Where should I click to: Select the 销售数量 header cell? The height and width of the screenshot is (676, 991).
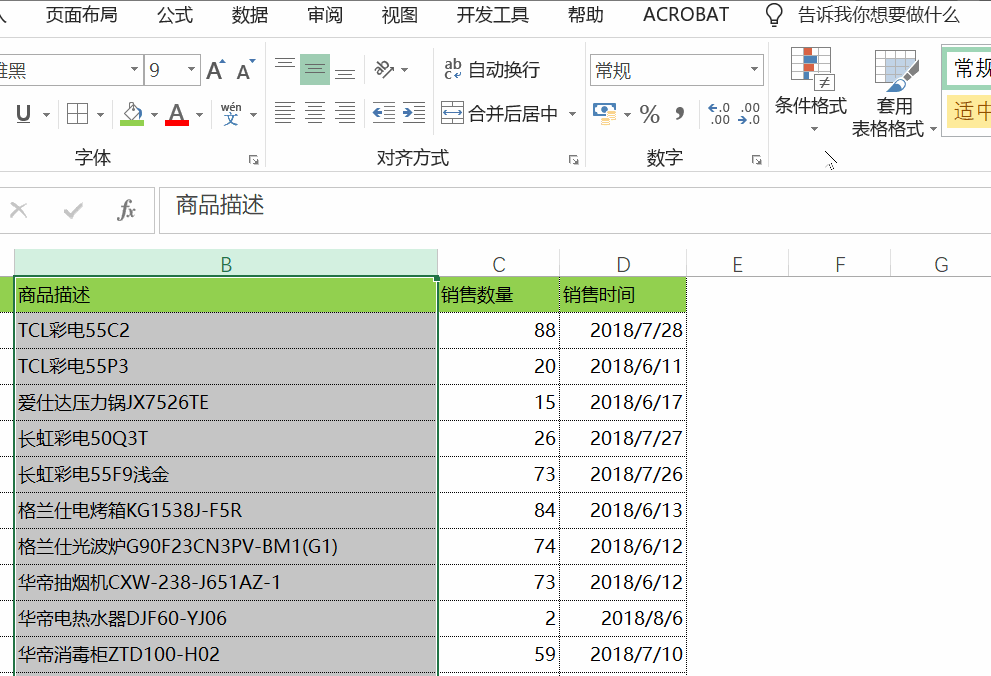click(499, 294)
